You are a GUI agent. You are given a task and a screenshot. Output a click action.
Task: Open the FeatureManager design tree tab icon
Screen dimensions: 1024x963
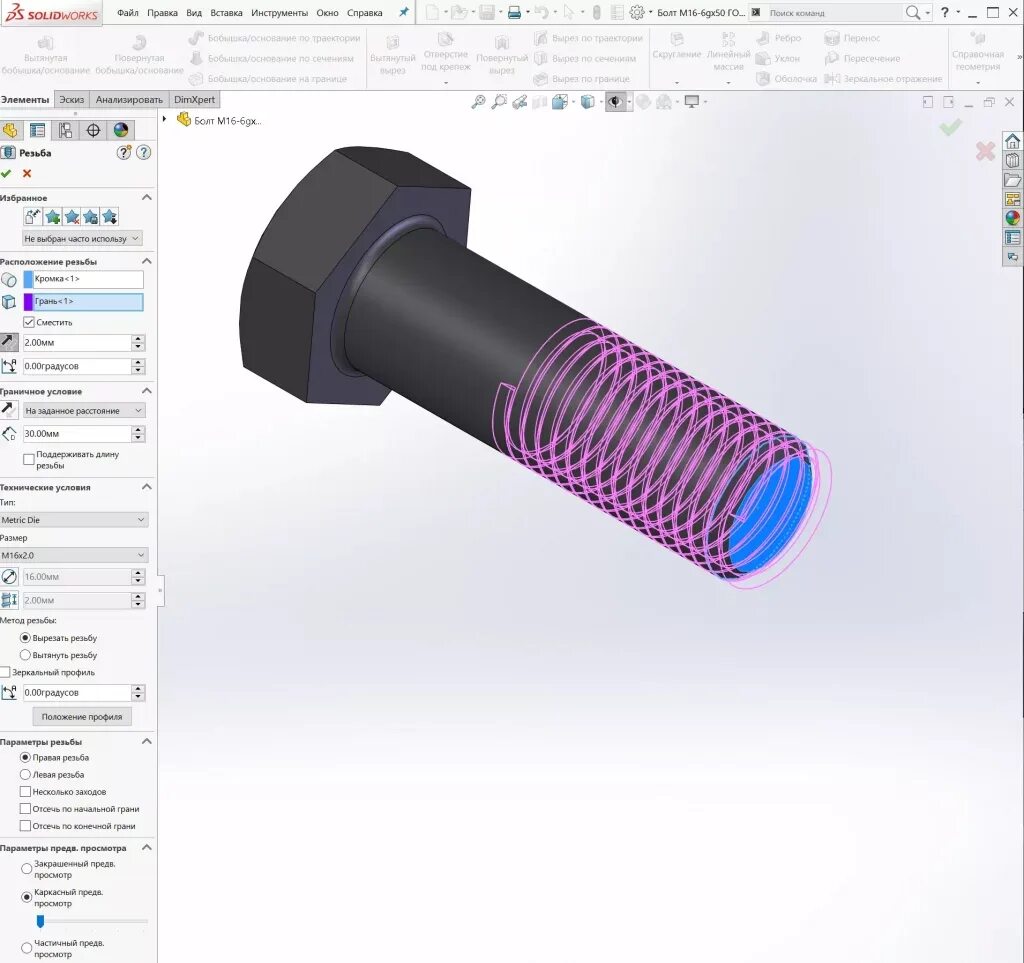10,130
